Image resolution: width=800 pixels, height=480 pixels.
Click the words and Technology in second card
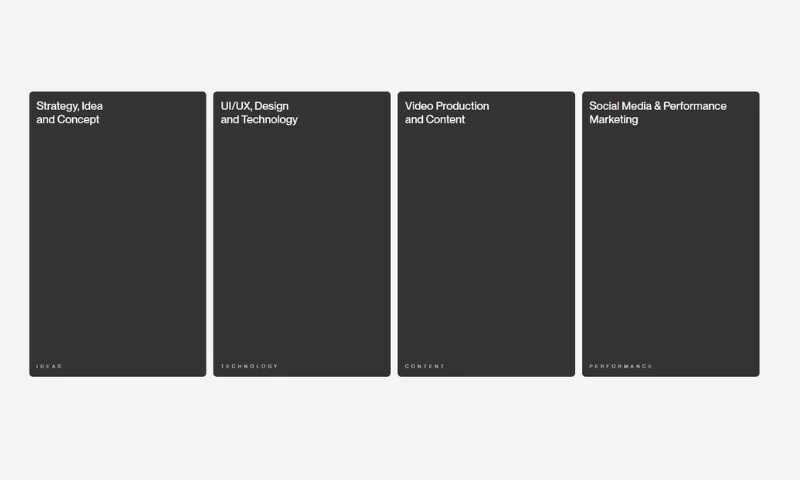tap(259, 120)
